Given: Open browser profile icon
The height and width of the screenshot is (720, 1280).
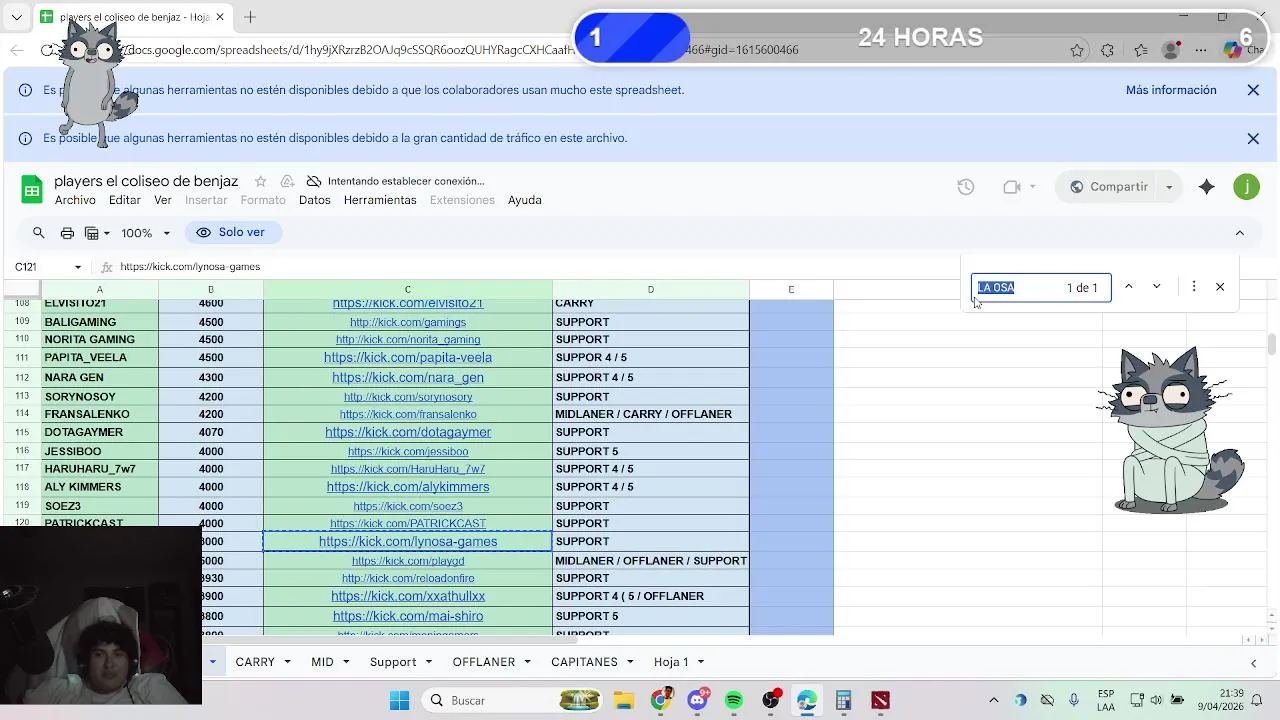Looking at the screenshot, I should tap(1171, 50).
